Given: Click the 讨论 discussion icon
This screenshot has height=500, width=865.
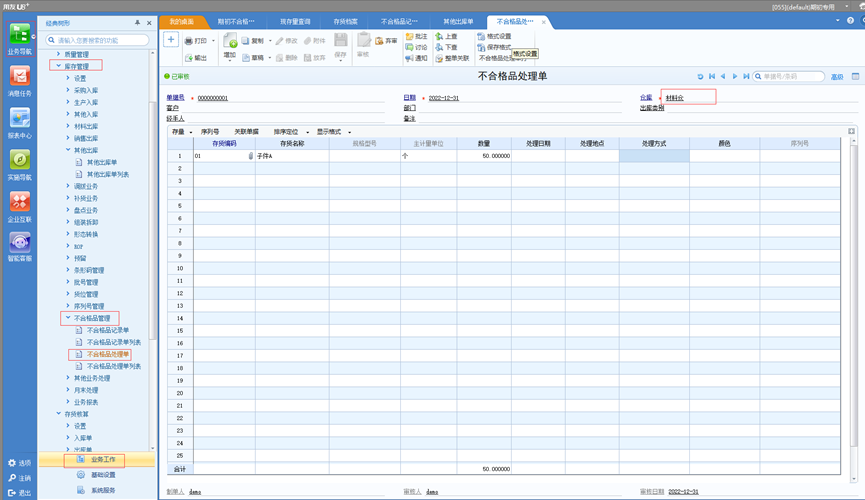Looking at the screenshot, I should (x=409, y=47).
